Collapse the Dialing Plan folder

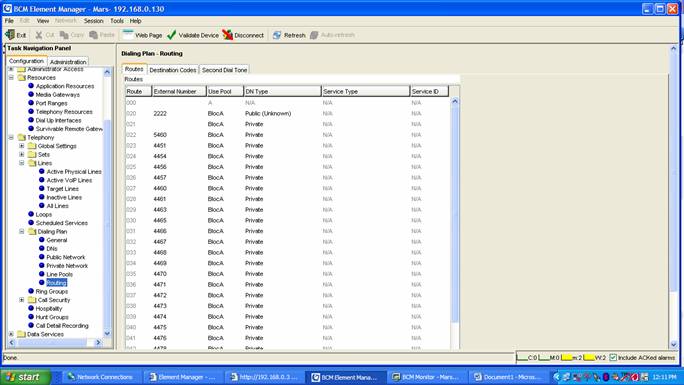[22, 232]
